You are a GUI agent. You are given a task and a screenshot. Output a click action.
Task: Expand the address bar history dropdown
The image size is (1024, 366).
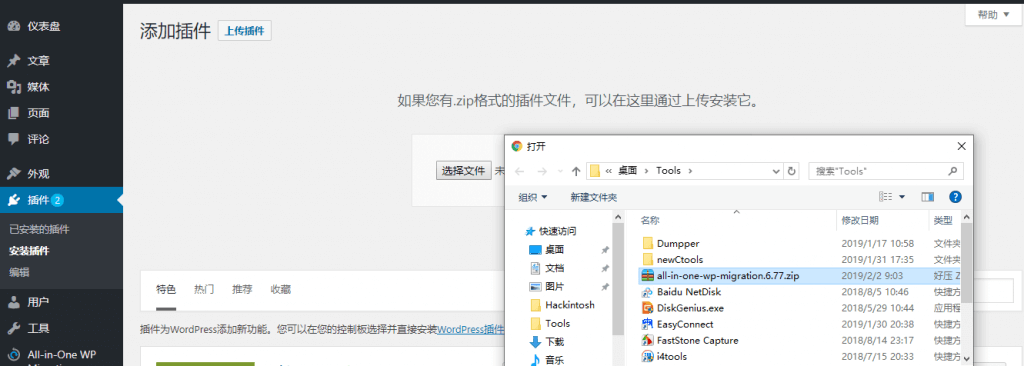tap(776, 171)
